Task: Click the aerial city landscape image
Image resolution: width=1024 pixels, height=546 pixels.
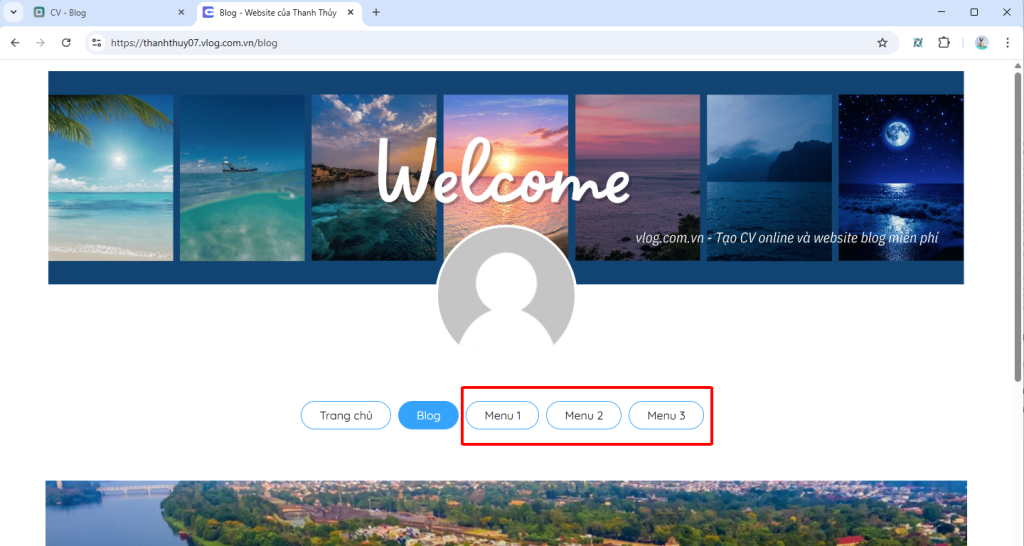Action: click(x=506, y=513)
